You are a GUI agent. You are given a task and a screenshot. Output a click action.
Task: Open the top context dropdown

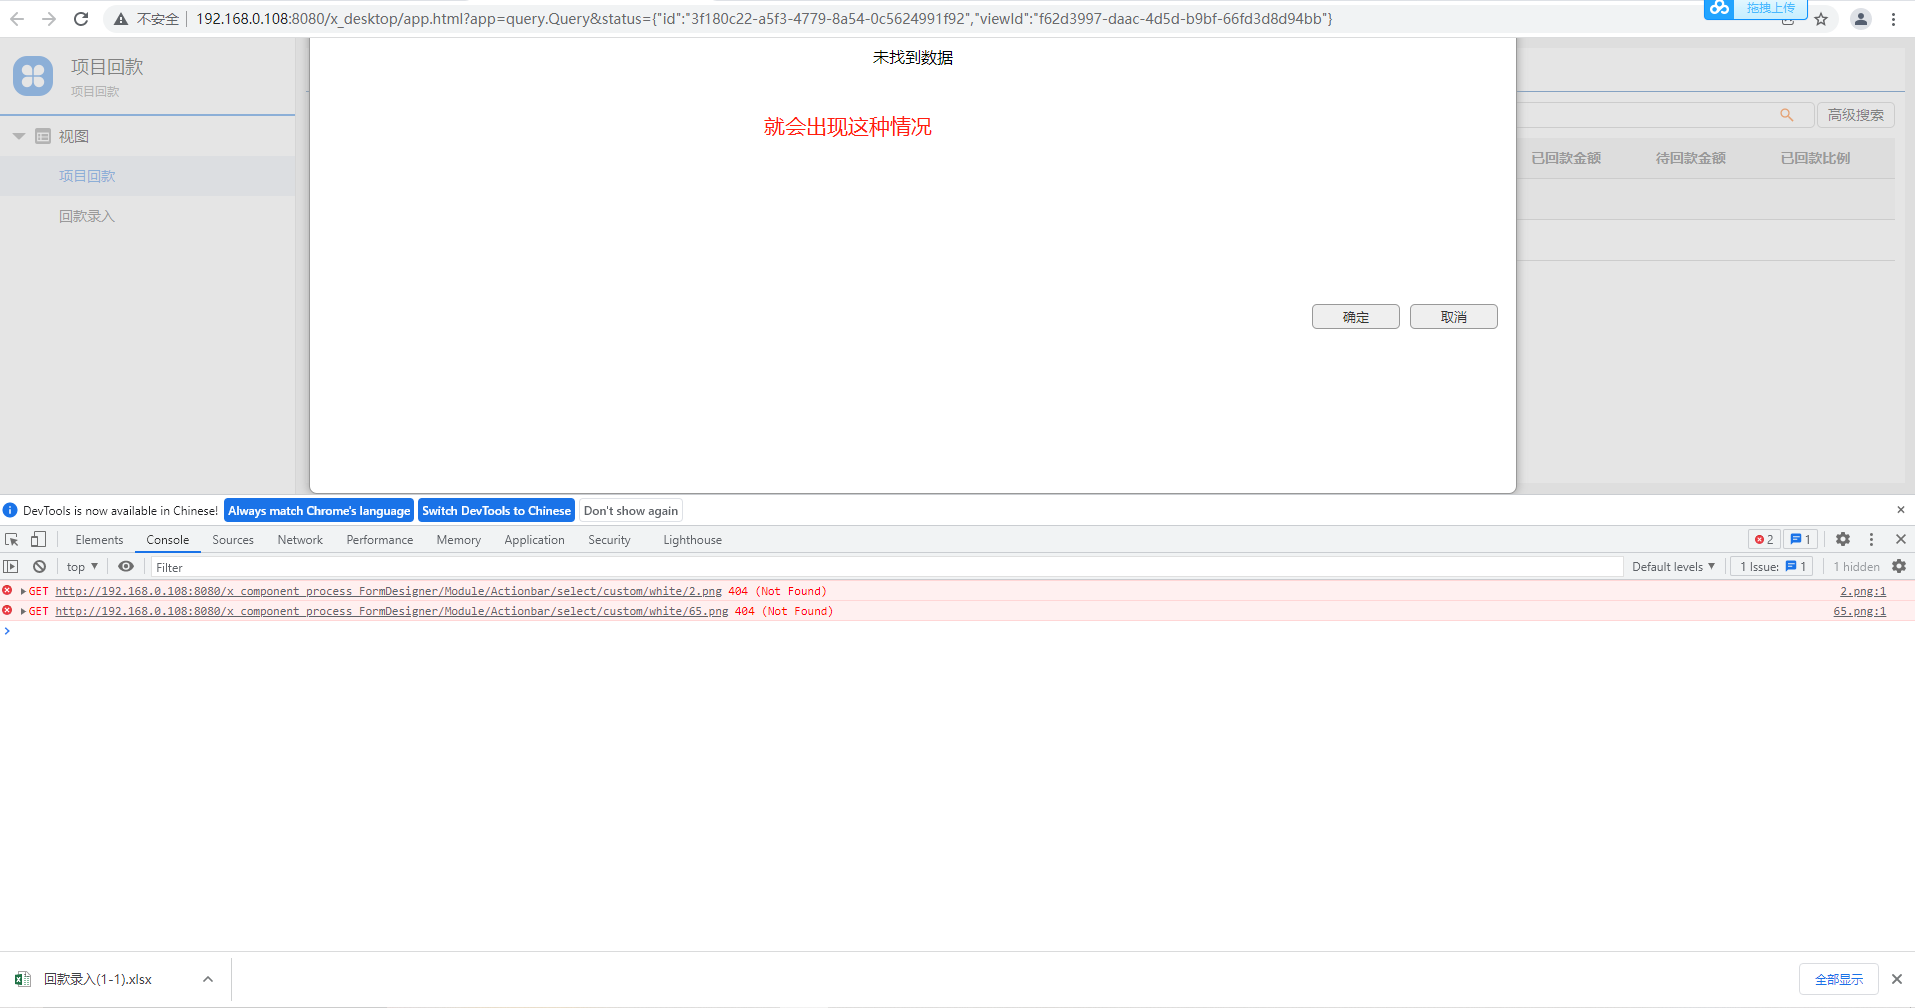click(x=82, y=567)
